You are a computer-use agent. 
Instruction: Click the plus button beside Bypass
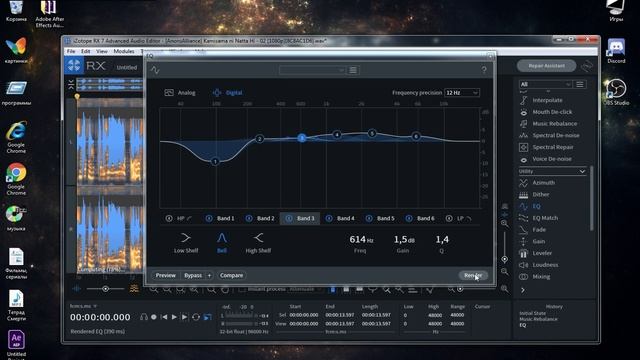pos(209,276)
